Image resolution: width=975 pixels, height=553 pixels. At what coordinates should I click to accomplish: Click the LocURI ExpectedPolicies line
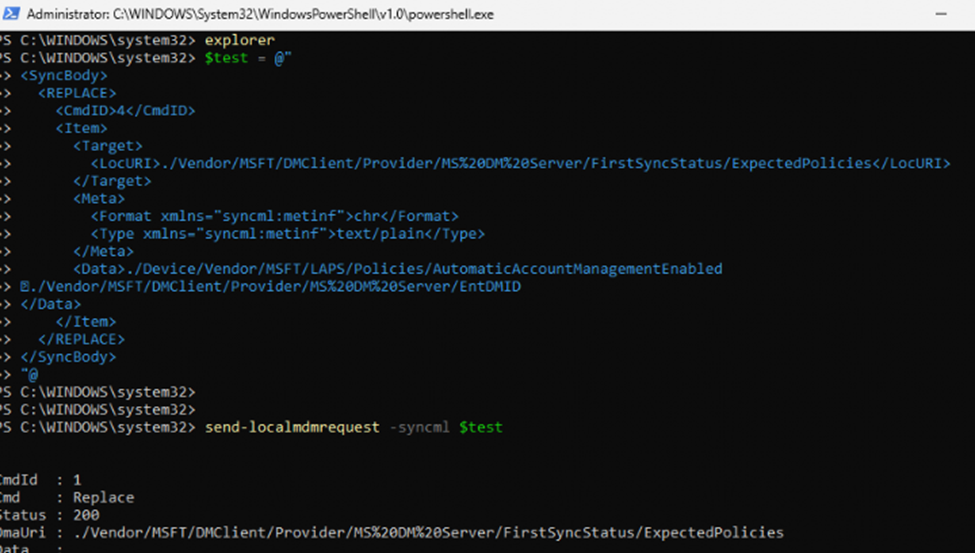pyautogui.click(x=520, y=164)
